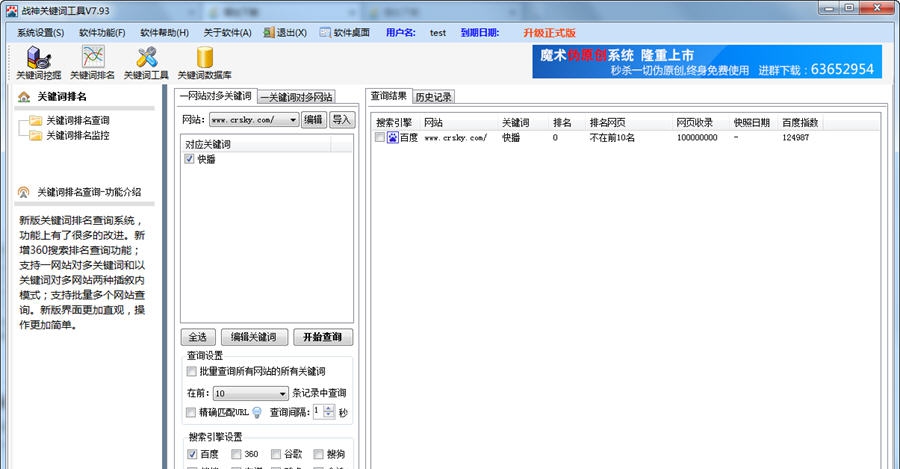Click the home icon beside 关键词排名
900x469 pixels.
coord(24,96)
